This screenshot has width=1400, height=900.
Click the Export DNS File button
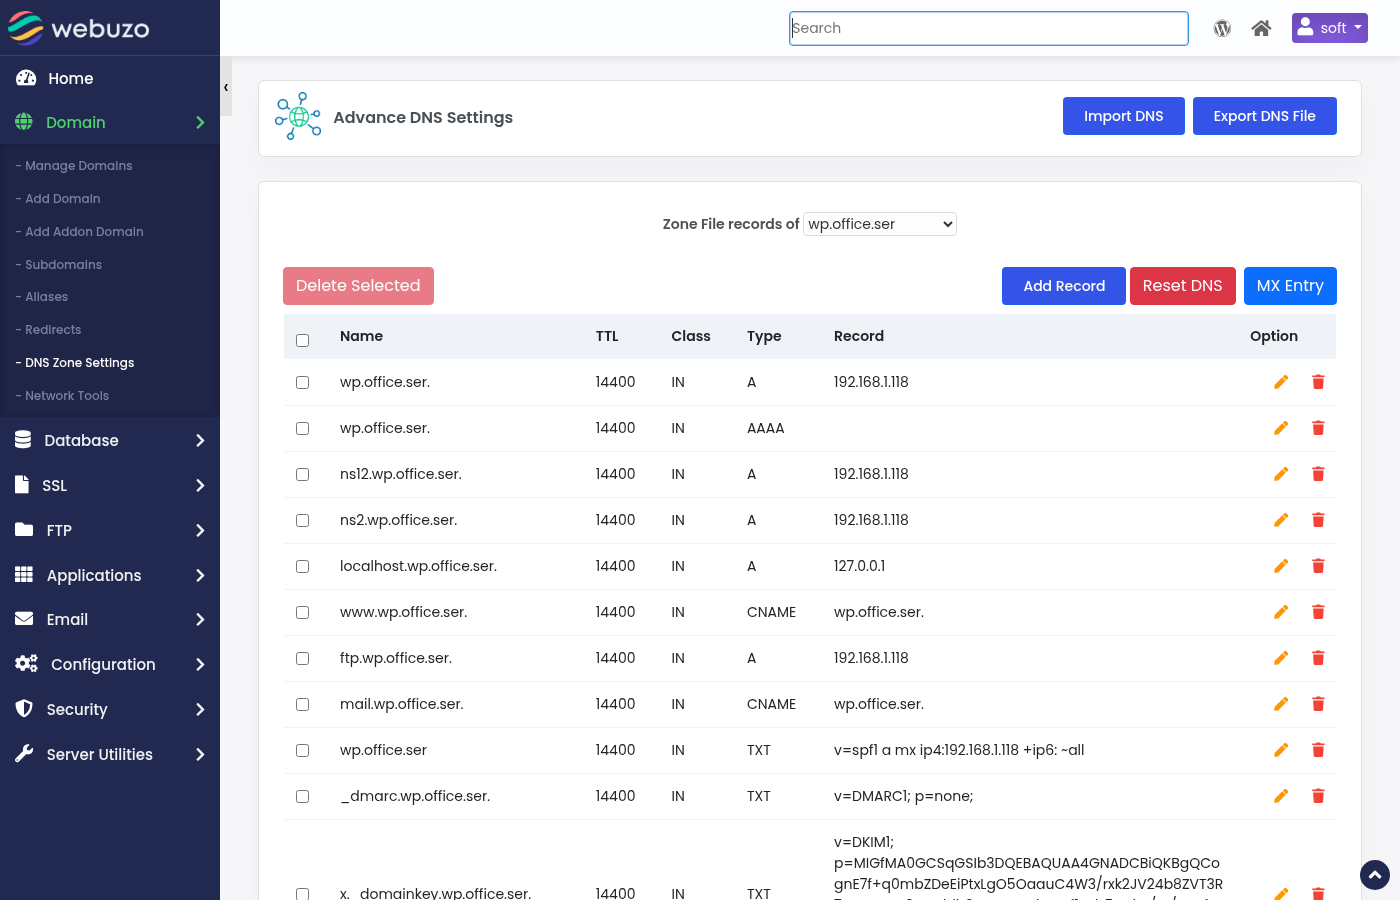1264,116
